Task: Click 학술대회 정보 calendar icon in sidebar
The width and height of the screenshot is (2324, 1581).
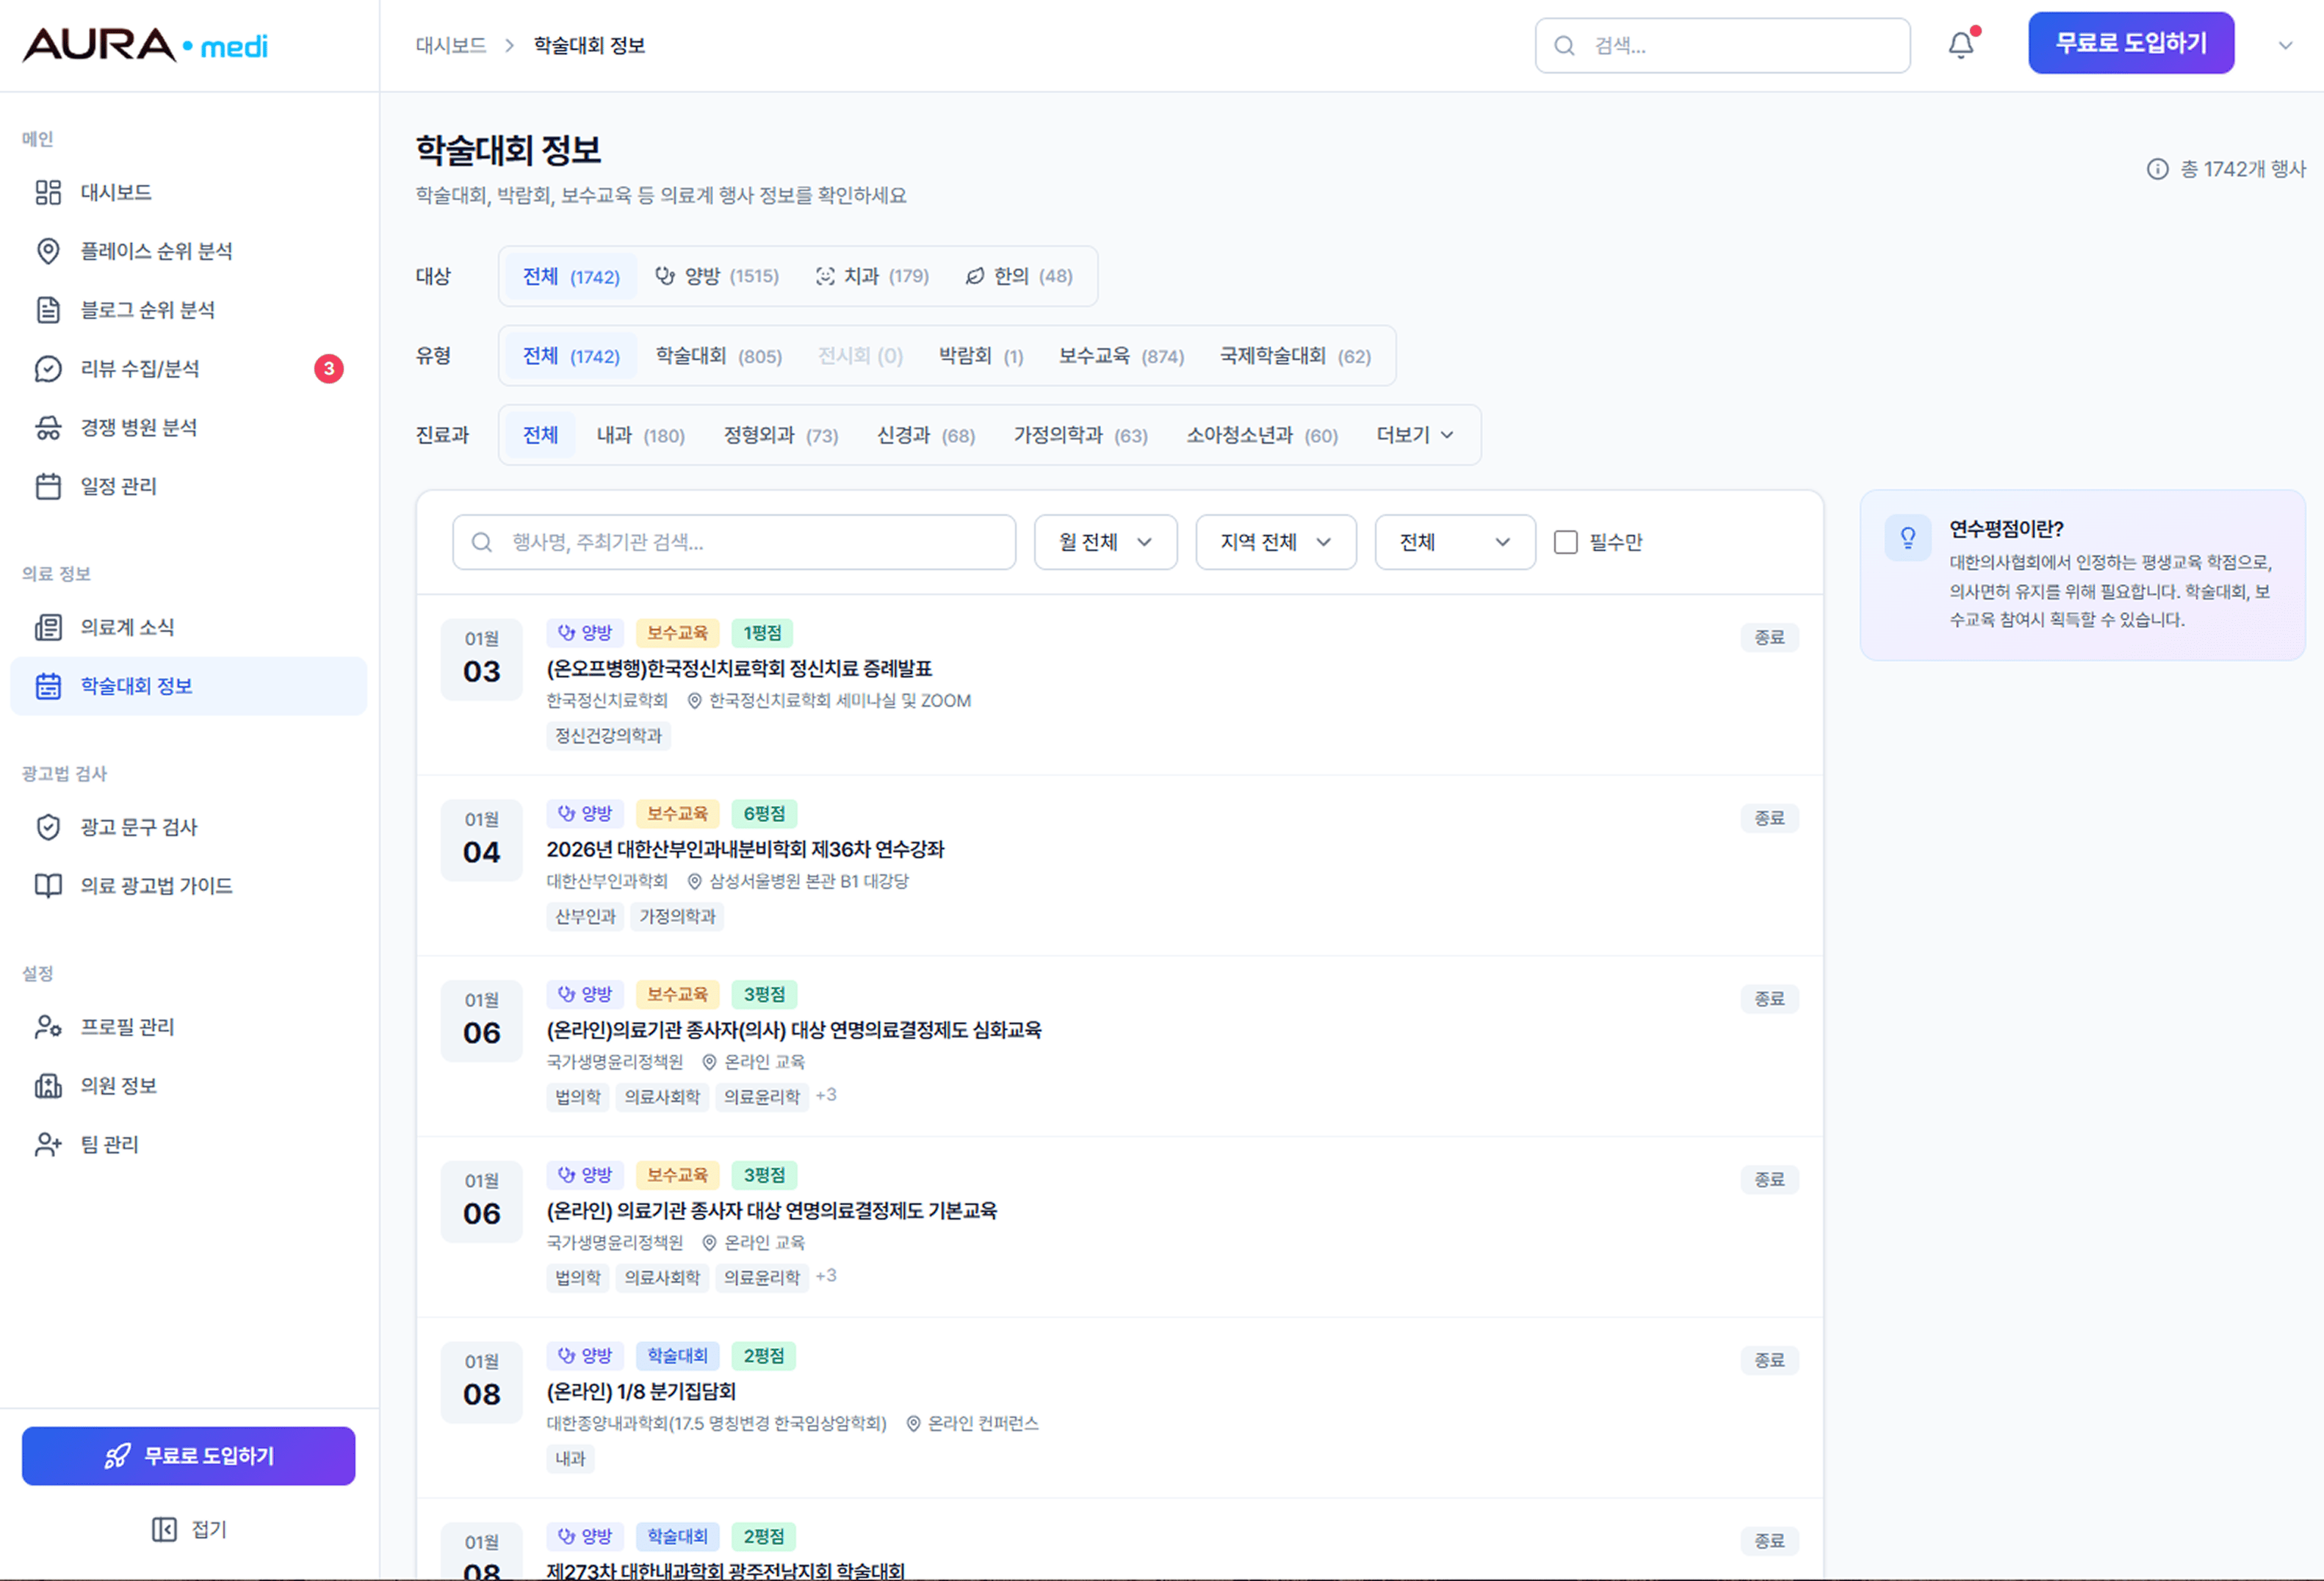Action: click(48, 686)
